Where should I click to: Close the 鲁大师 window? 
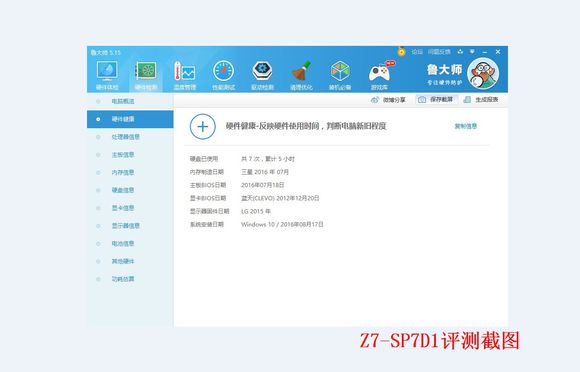point(498,52)
